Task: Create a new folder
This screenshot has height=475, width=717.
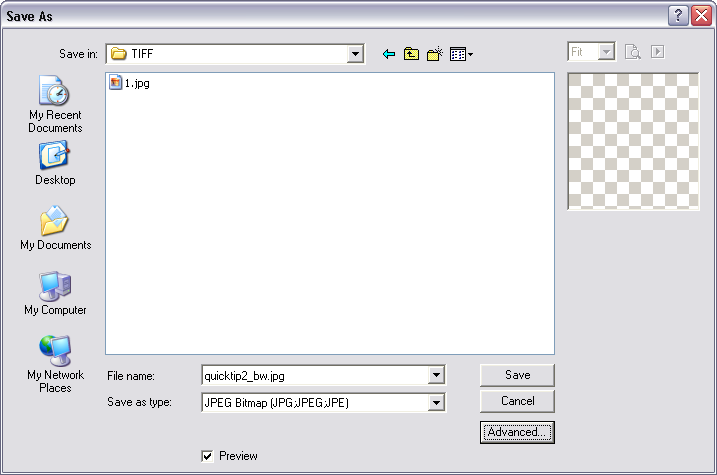Action: pos(434,54)
